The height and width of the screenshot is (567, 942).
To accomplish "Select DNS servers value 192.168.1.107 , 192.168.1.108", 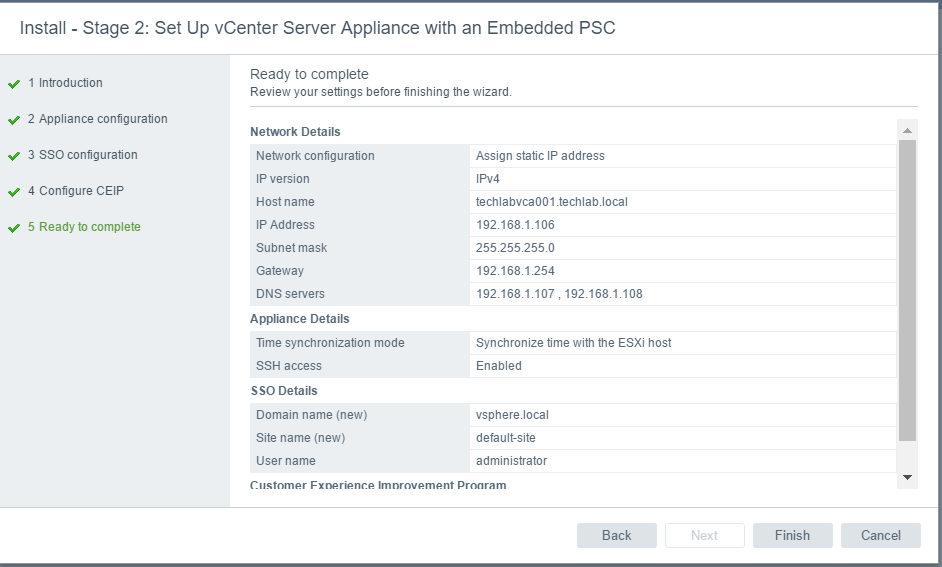I will pyautogui.click(x=559, y=294).
